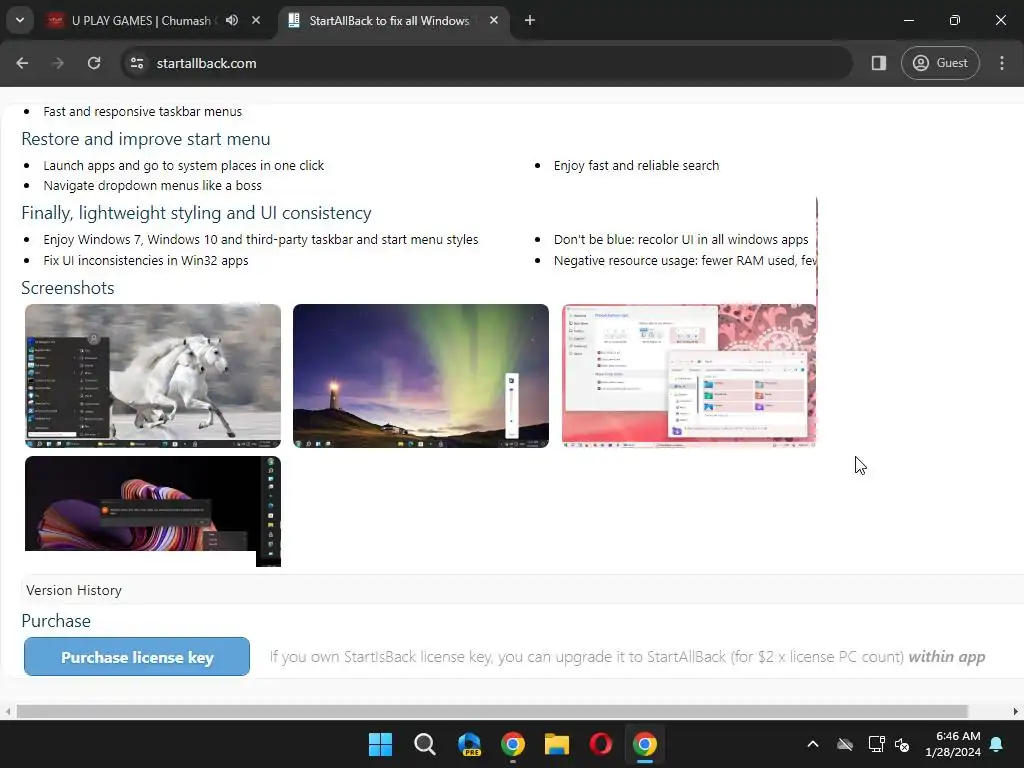Click 'Enjoy fast and reliable search' text
1024x768 pixels.
[636, 166]
